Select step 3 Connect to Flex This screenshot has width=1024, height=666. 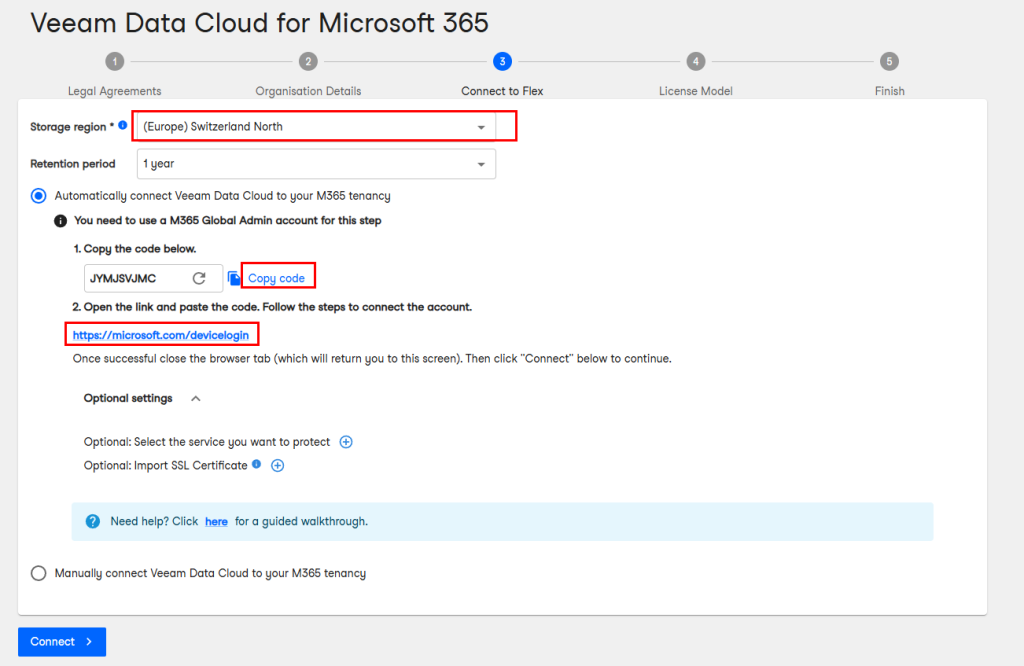pyautogui.click(x=502, y=61)
